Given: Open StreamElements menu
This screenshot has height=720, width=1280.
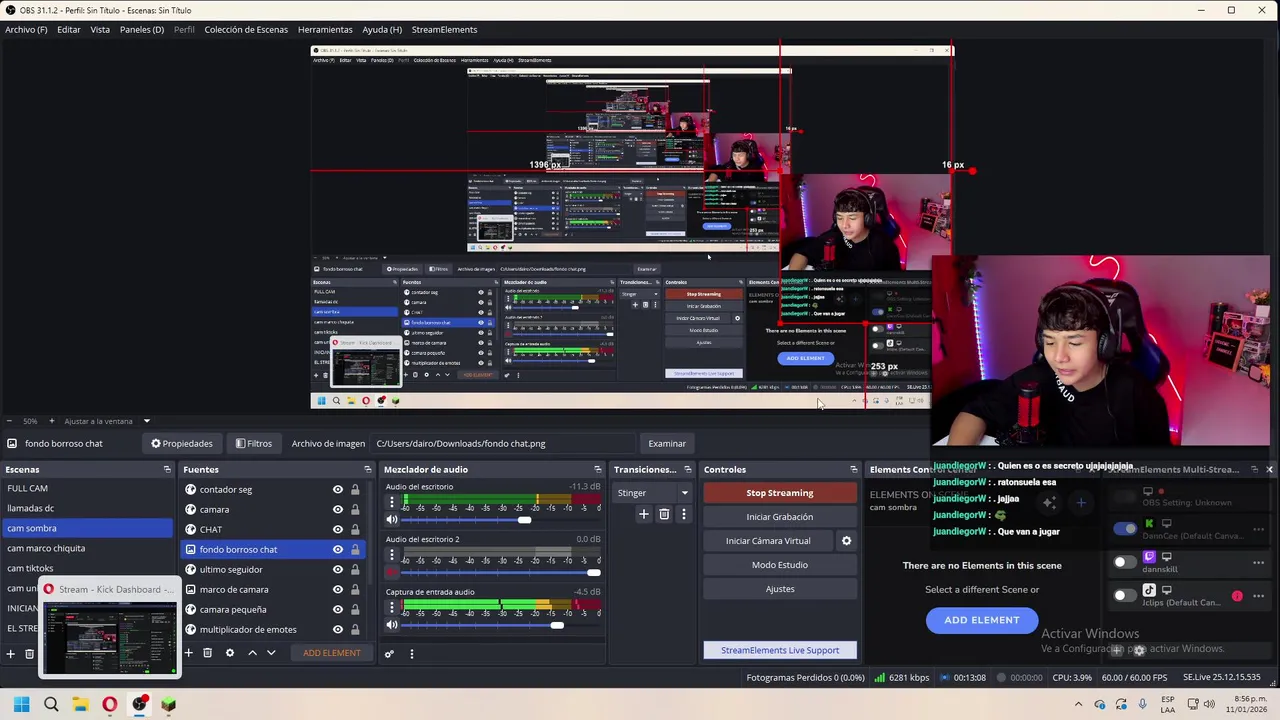Looking at the screenshot, I should [444, 29].
